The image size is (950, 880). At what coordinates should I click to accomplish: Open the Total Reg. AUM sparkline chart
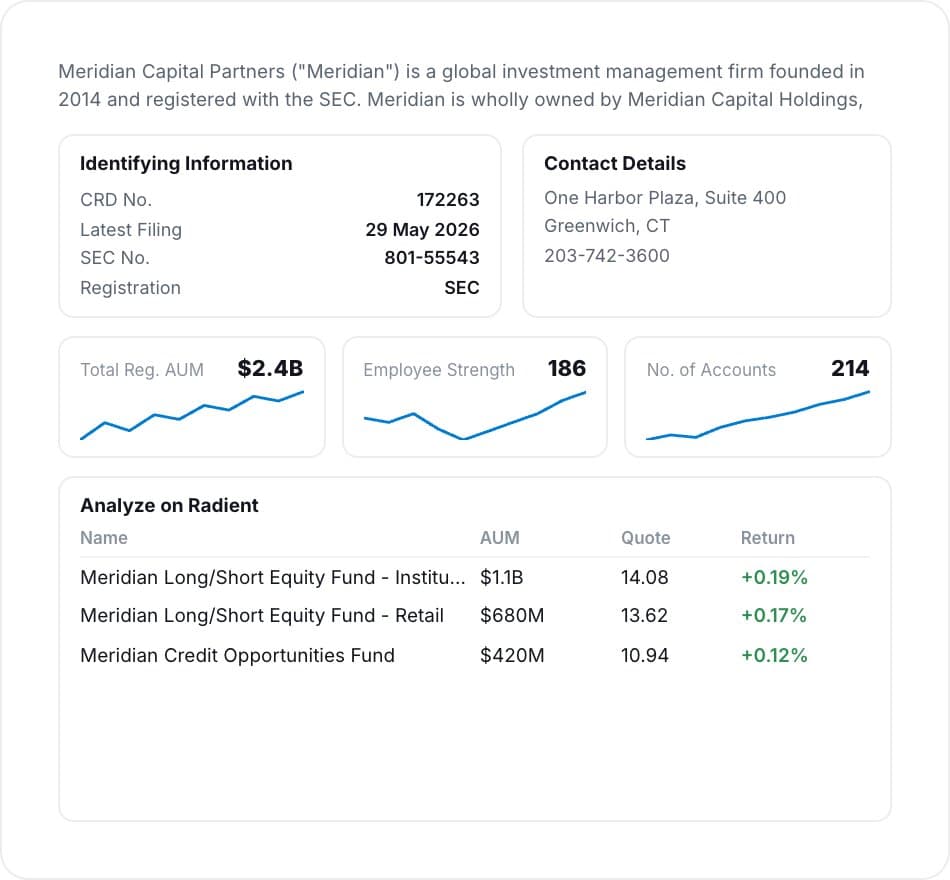[x=192, y=415]
